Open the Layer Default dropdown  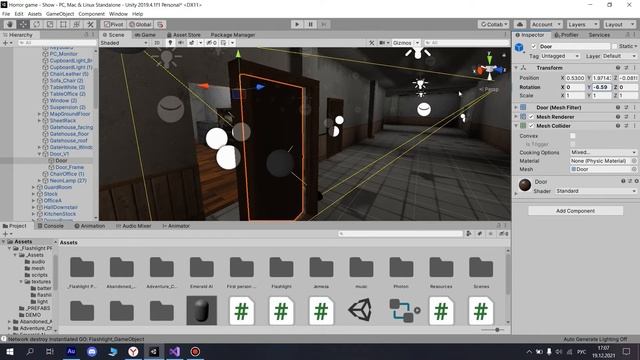[620, 56]
